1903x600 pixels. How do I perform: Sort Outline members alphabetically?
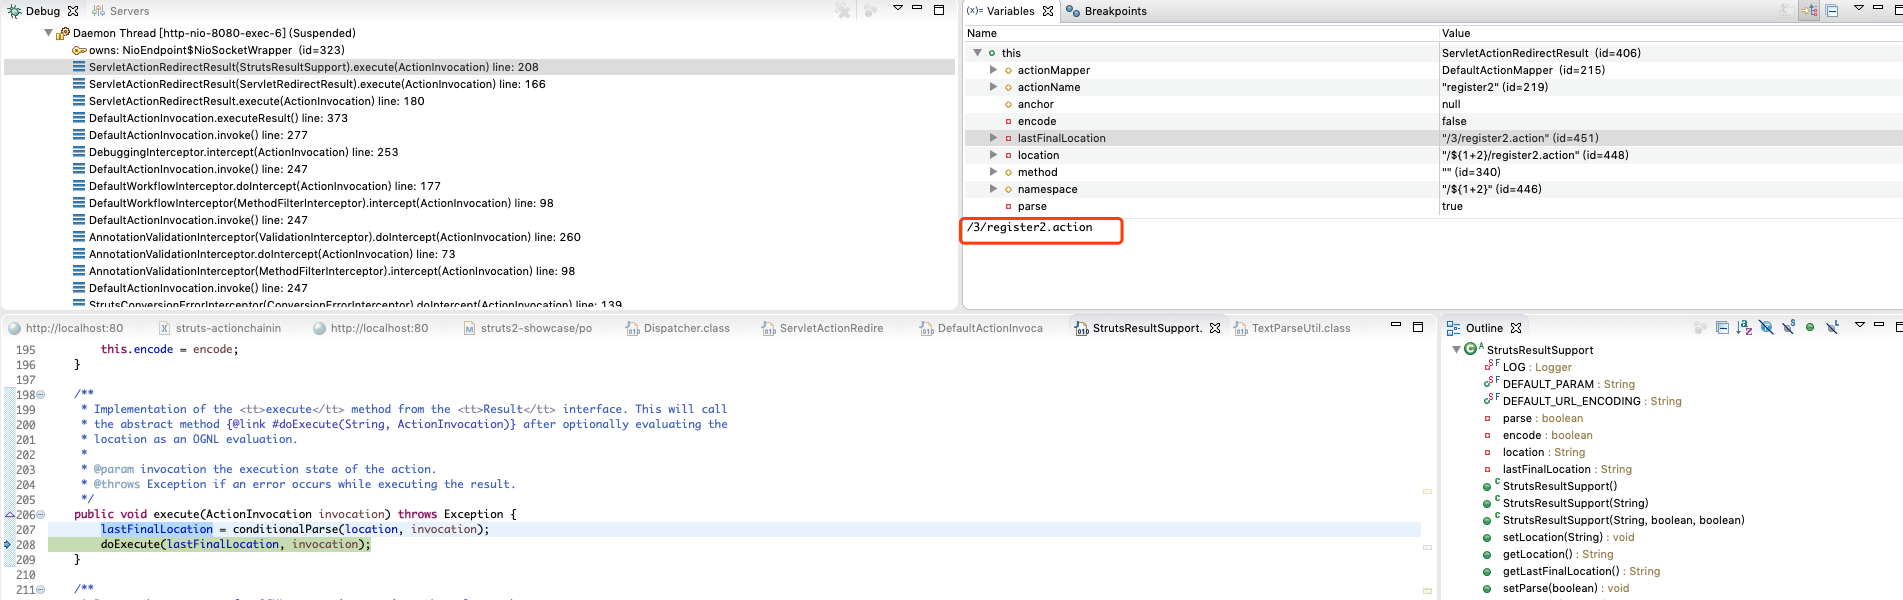tap(1744, 328)
